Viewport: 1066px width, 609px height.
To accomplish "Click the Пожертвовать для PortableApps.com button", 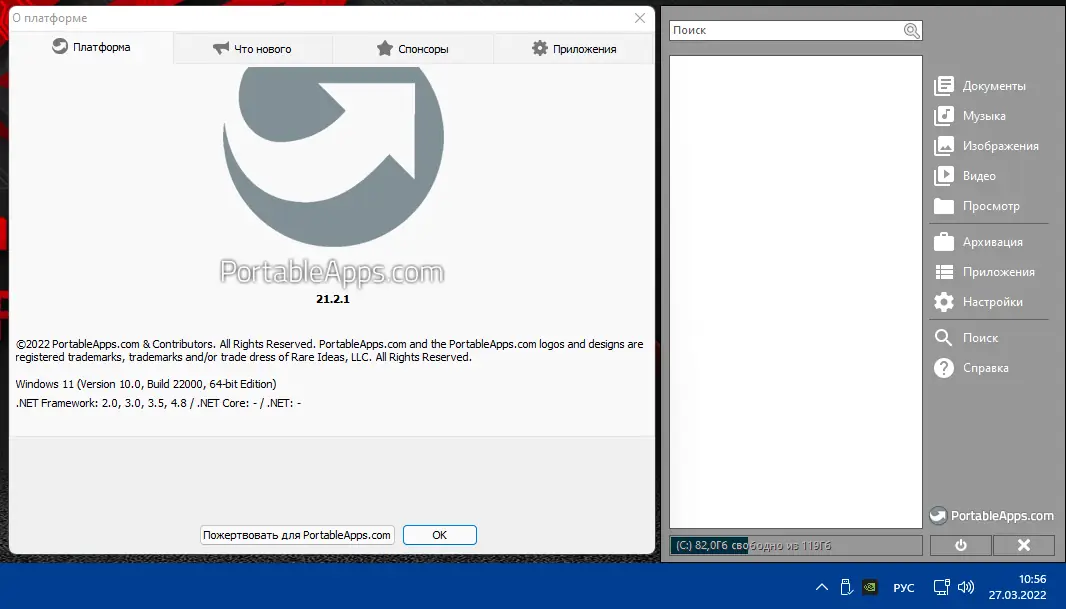I will tap(297, 535).
